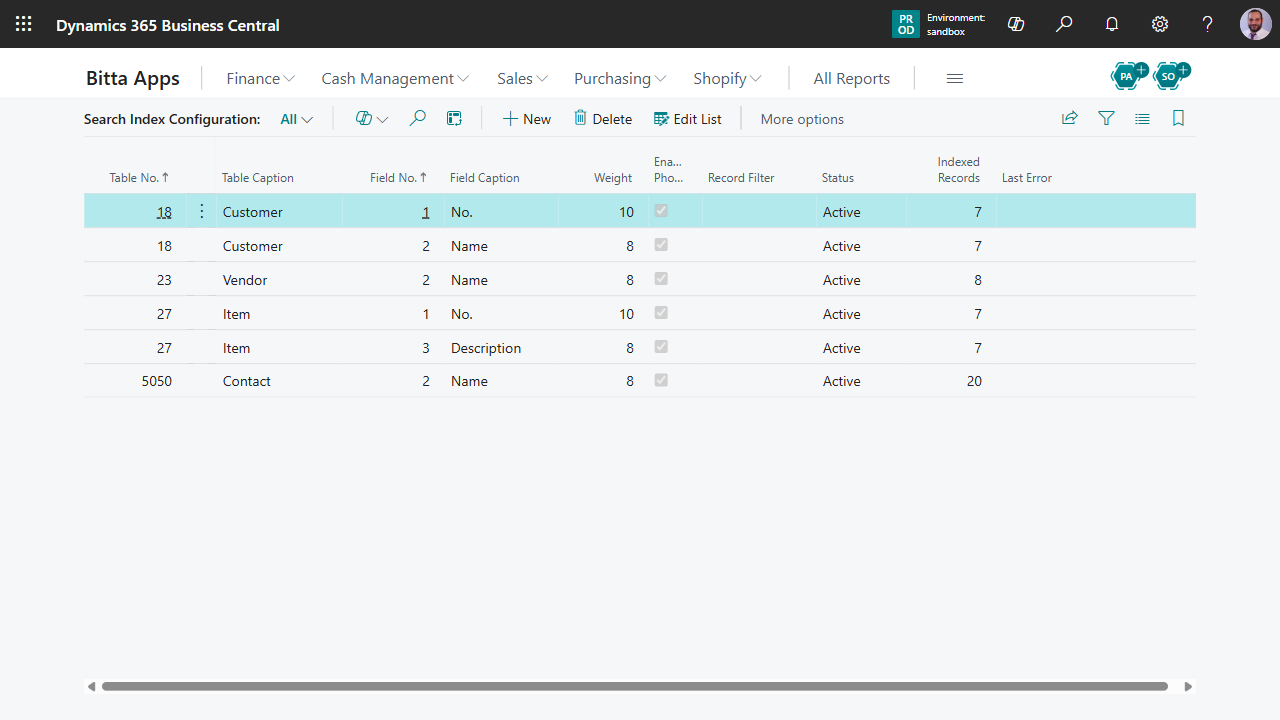Screen dimensions: 1280x720
Task: Change the list view layout icon
Action: (1142, 118)
